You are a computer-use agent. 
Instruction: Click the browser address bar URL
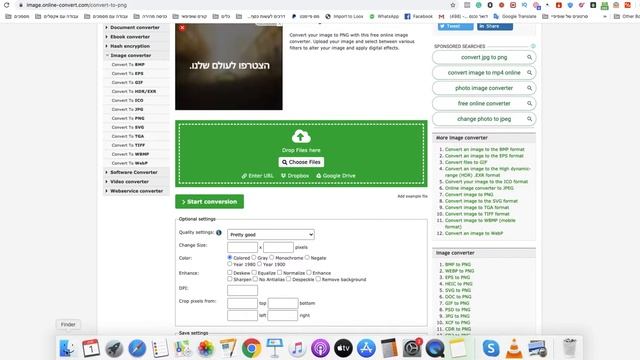coord(77,5)
